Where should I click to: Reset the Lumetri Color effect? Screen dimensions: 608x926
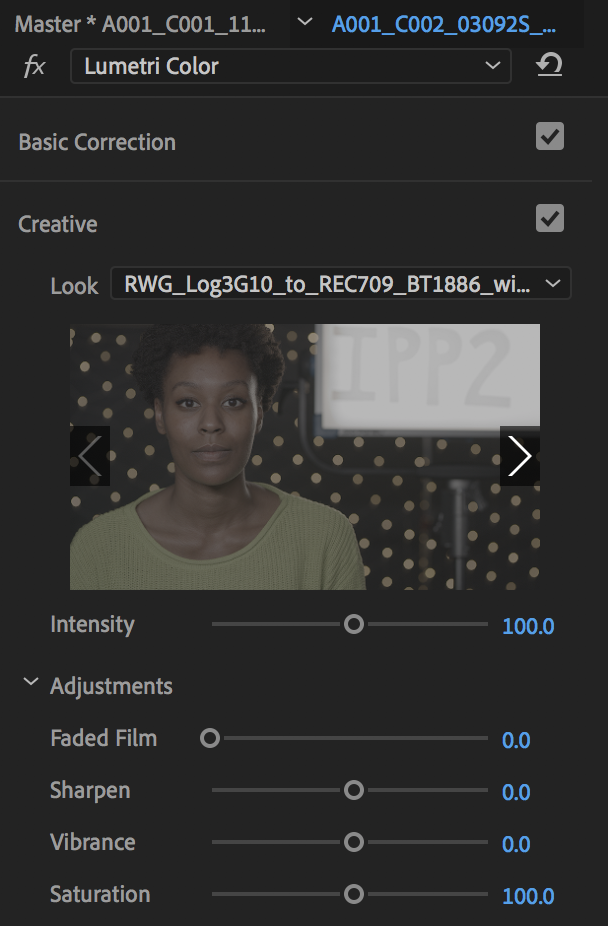click(x=549, y=65)
